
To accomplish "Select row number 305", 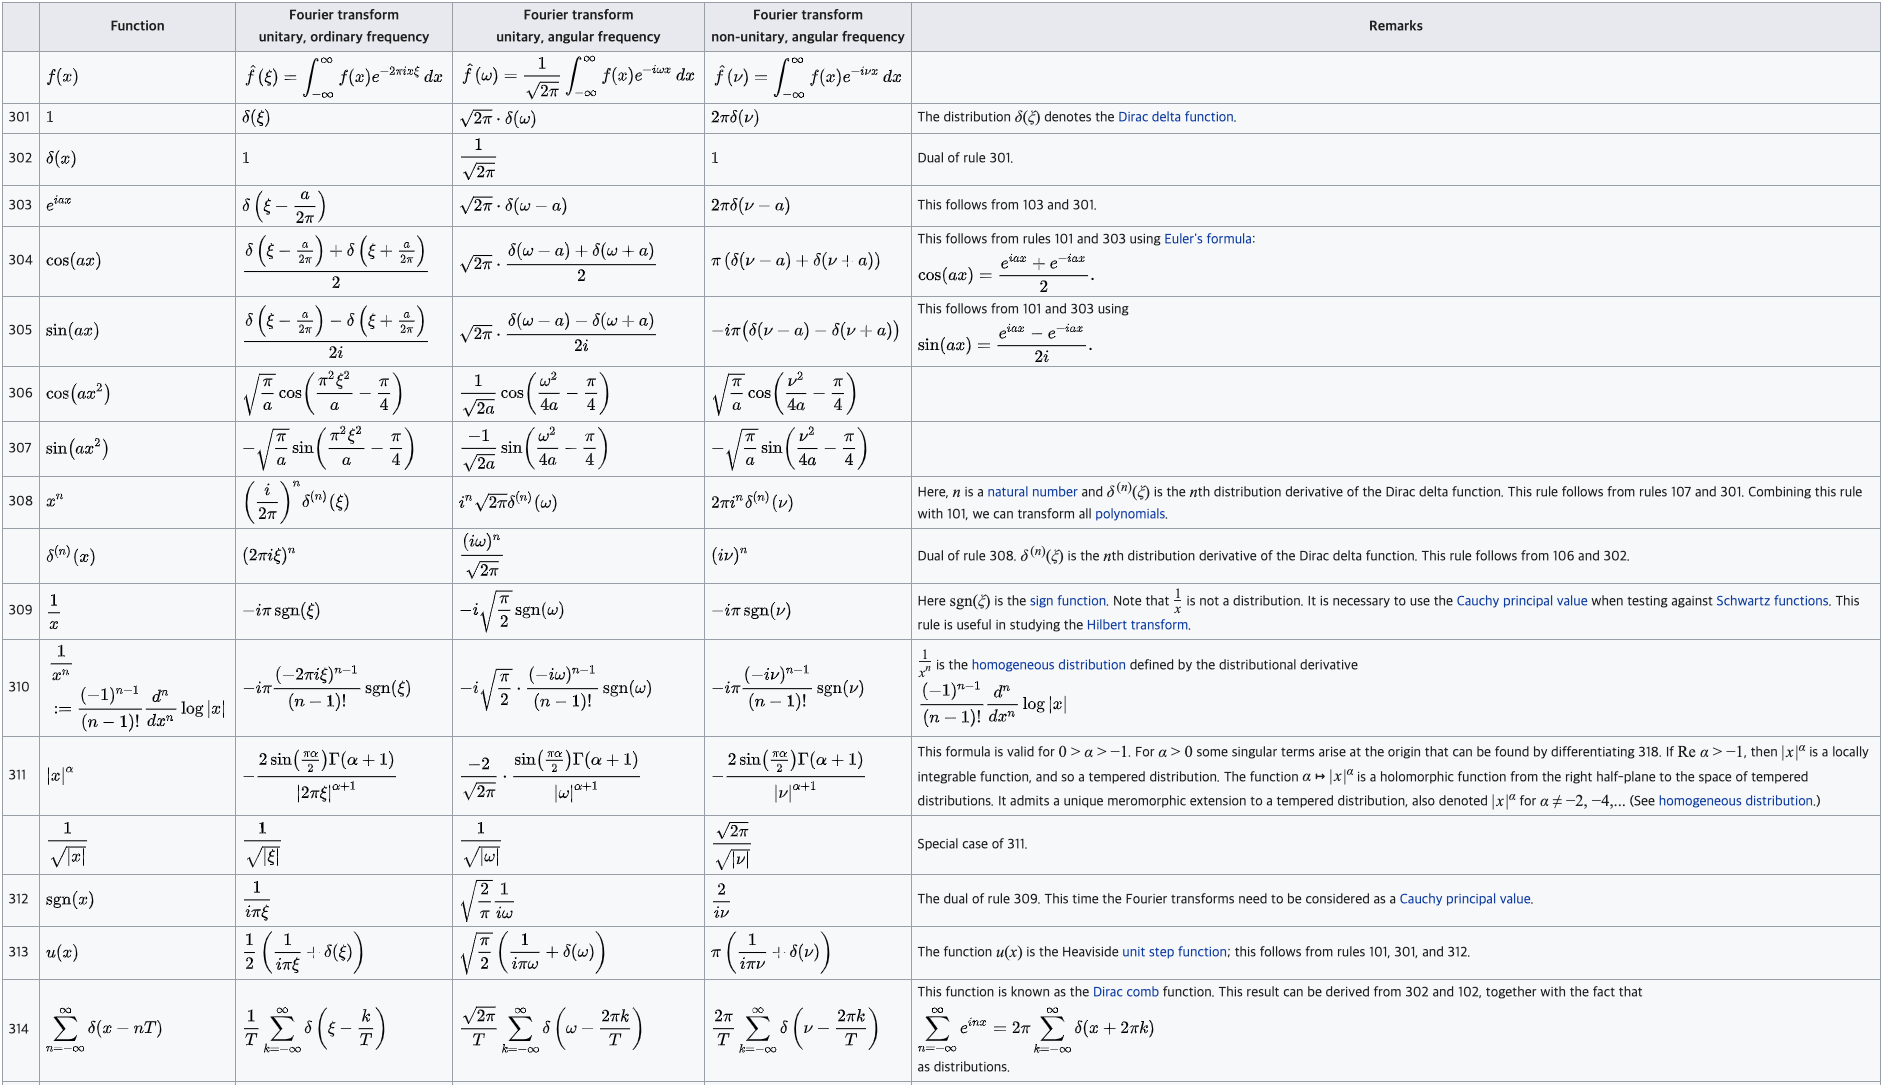I will click(x=20, y=330).
